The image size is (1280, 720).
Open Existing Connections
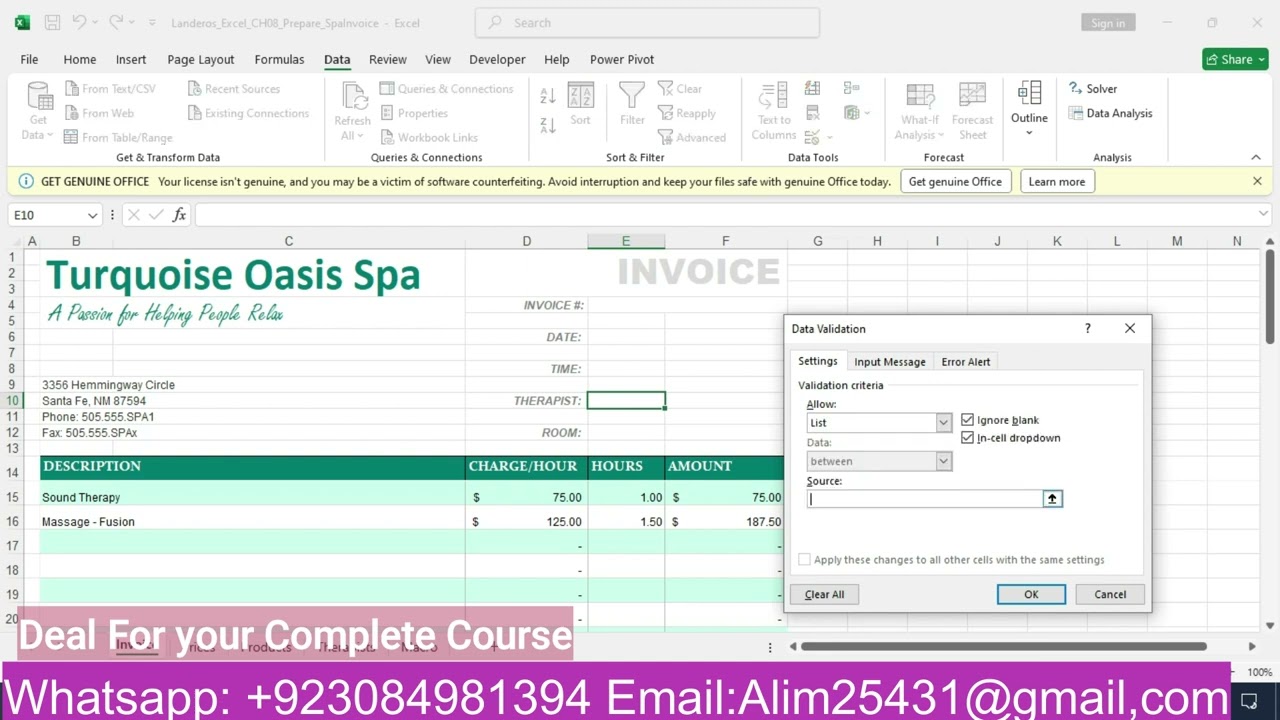[x=248, y=113]
